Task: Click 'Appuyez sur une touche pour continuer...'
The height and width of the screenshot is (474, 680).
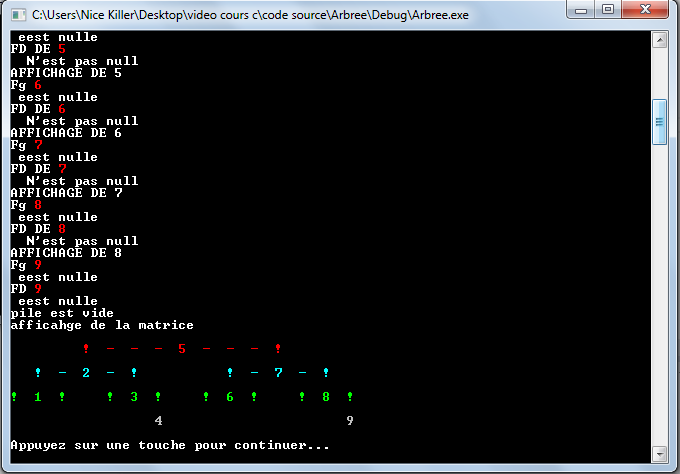Action: tap(170, 445)
